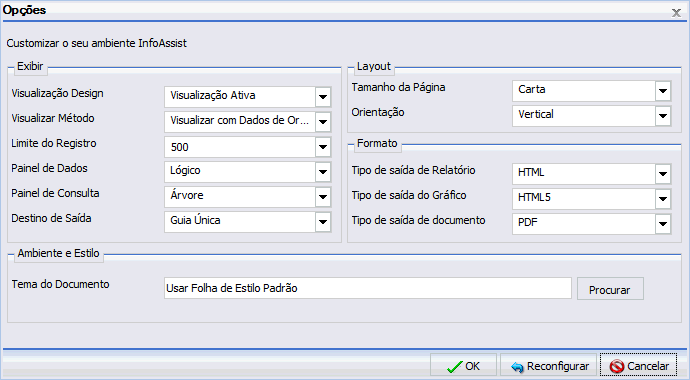
Task: Click the OK button with green checkmark
Action: (x=463, y=365)
